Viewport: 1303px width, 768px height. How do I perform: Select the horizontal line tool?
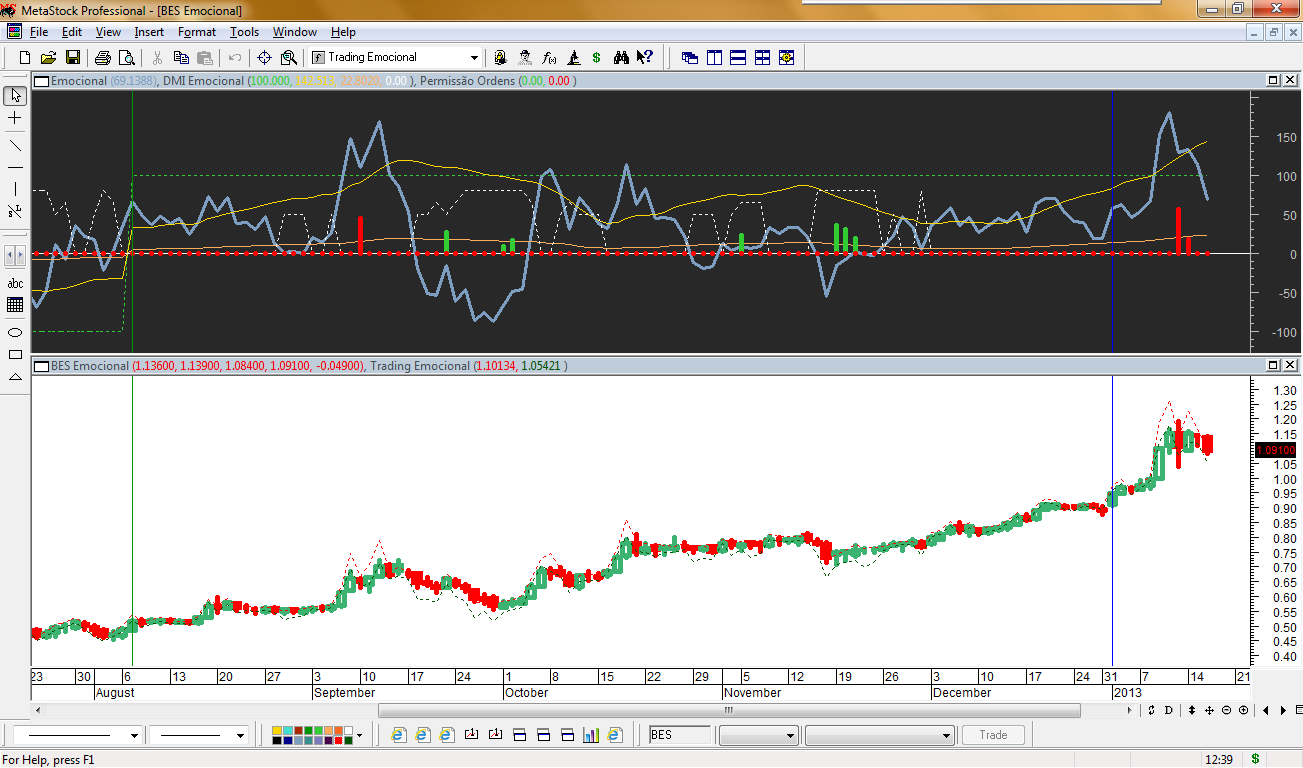point(15,167)
